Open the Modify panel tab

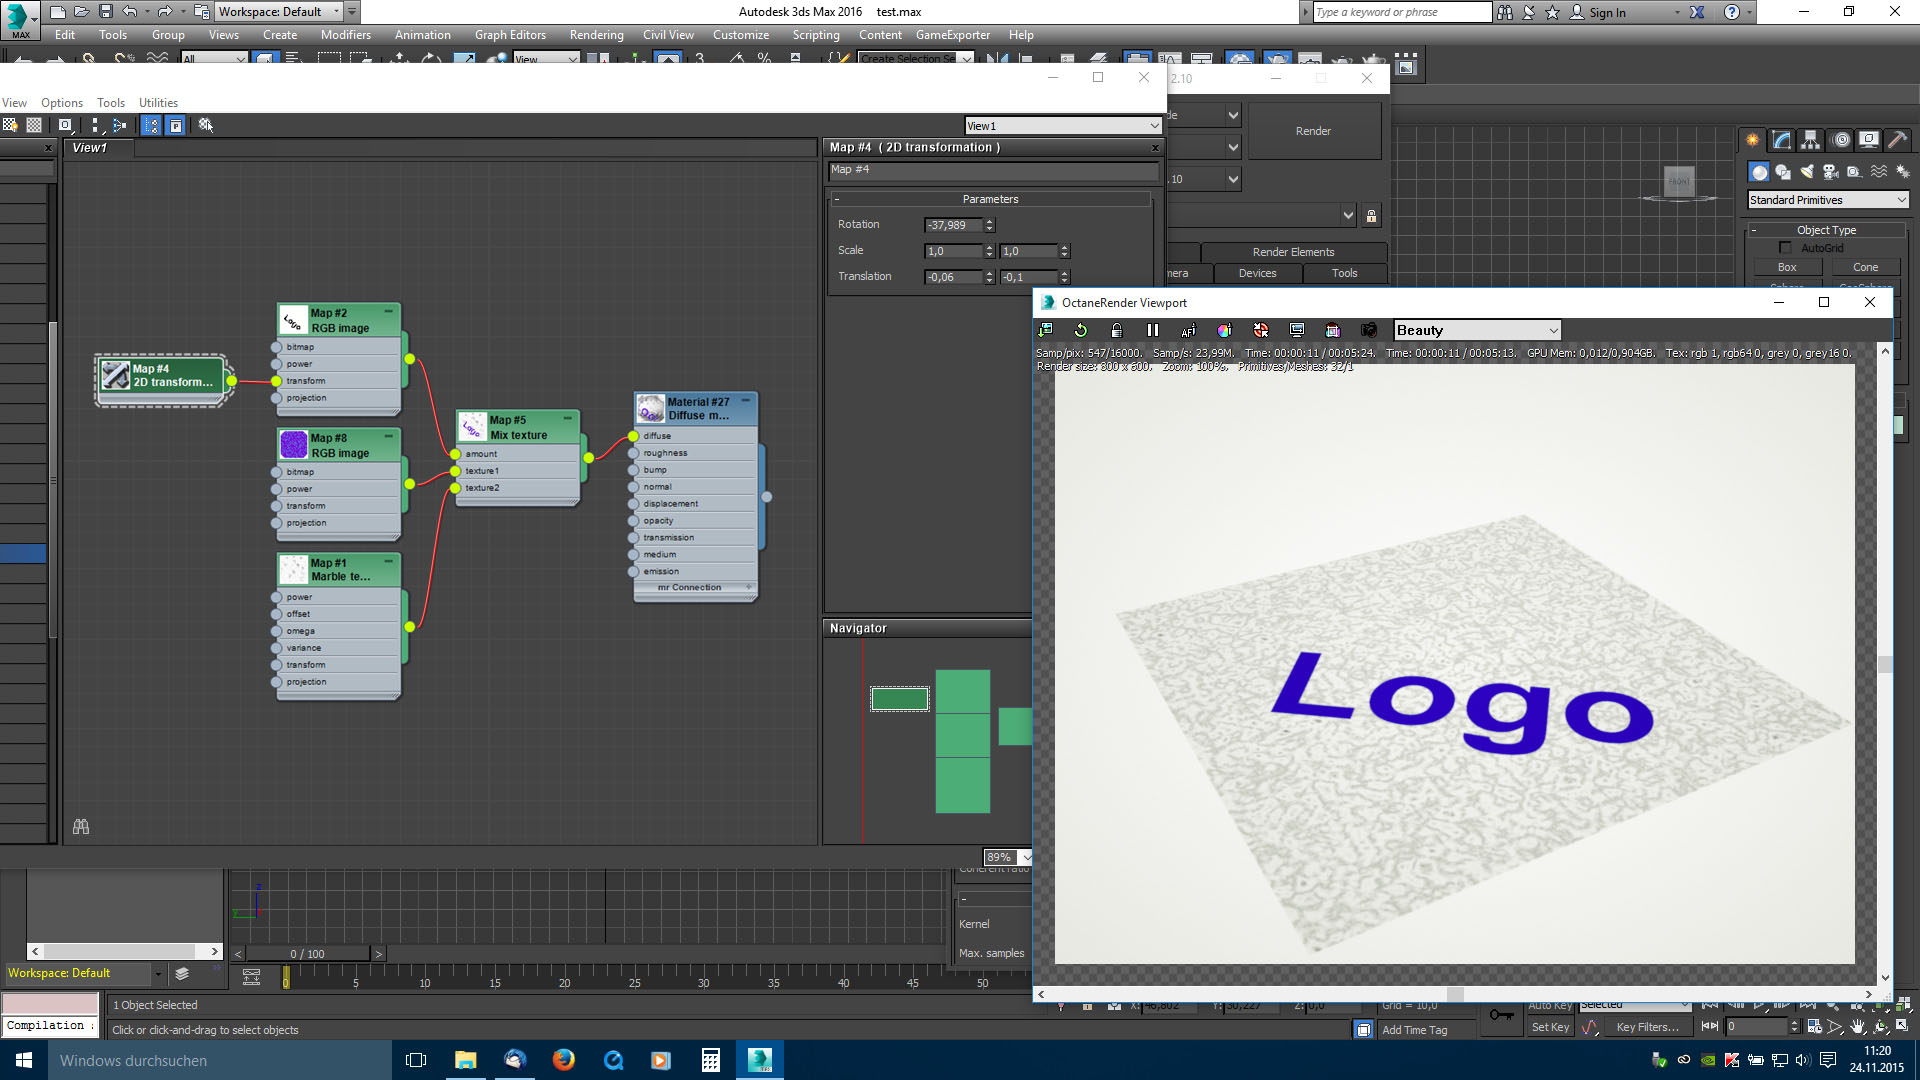pos(1782,140)
